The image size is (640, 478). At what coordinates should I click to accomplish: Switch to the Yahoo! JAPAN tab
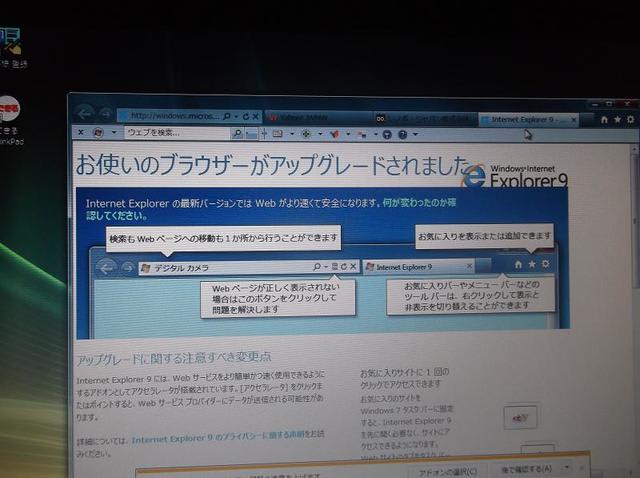pyautogui.click(x=318, y=118)
